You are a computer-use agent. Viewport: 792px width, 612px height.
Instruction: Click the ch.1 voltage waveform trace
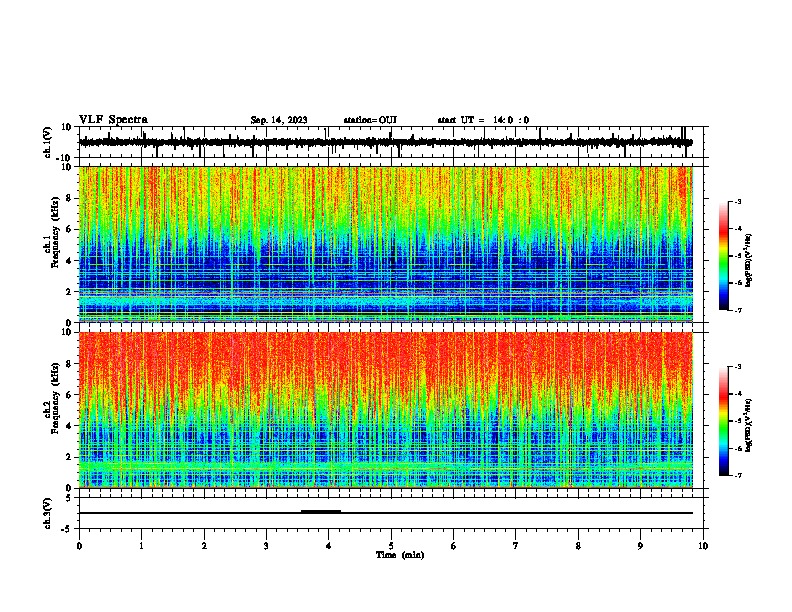coord(385,142)
